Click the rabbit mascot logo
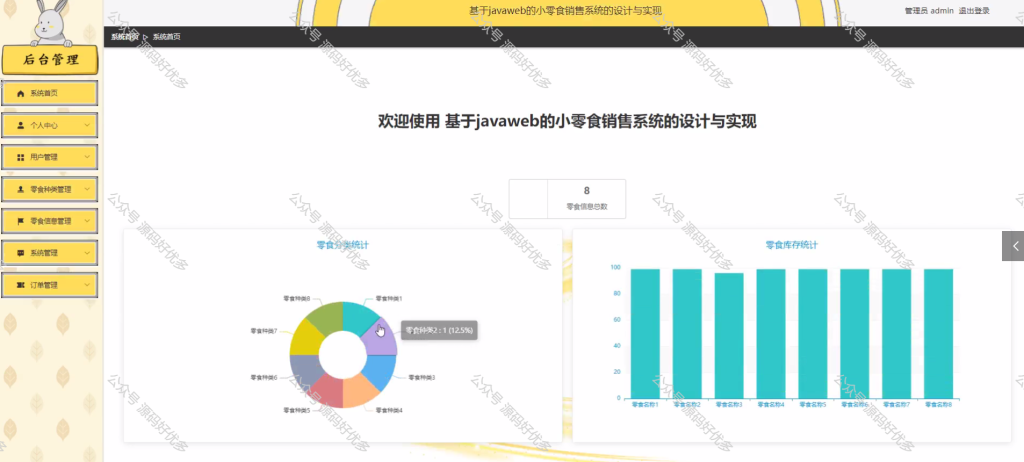The image size is (1024, 462). pyautogui.click(x=50, y=24)
